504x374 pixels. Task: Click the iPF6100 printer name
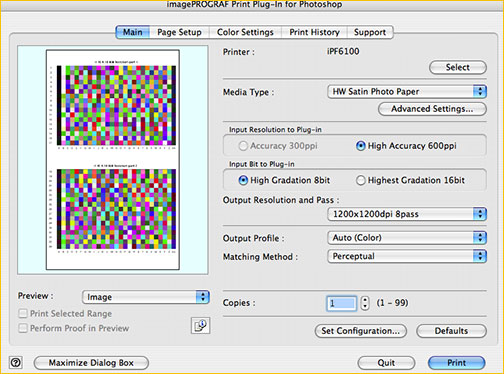tap(343, 51)
